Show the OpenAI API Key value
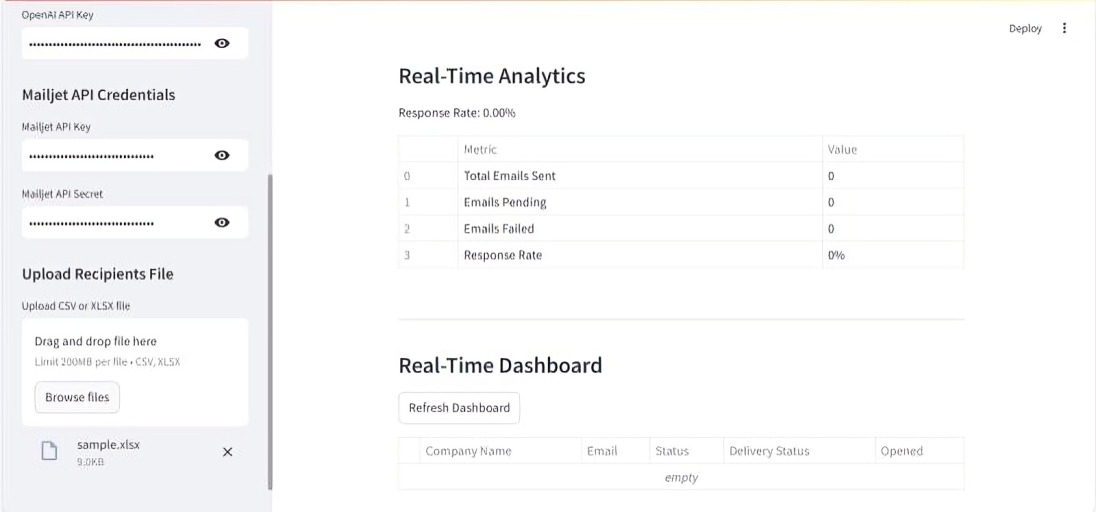Image resolution: width=1096 pixels, height=512 pixels. [x=222, y=44]
